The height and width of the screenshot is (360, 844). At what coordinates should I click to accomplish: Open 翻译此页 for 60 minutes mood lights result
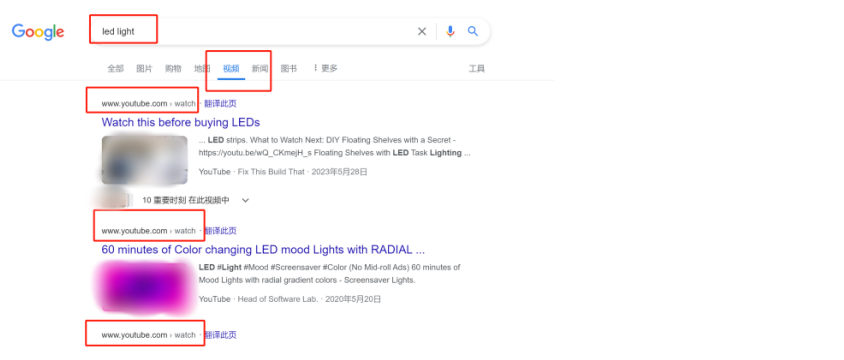220,230
